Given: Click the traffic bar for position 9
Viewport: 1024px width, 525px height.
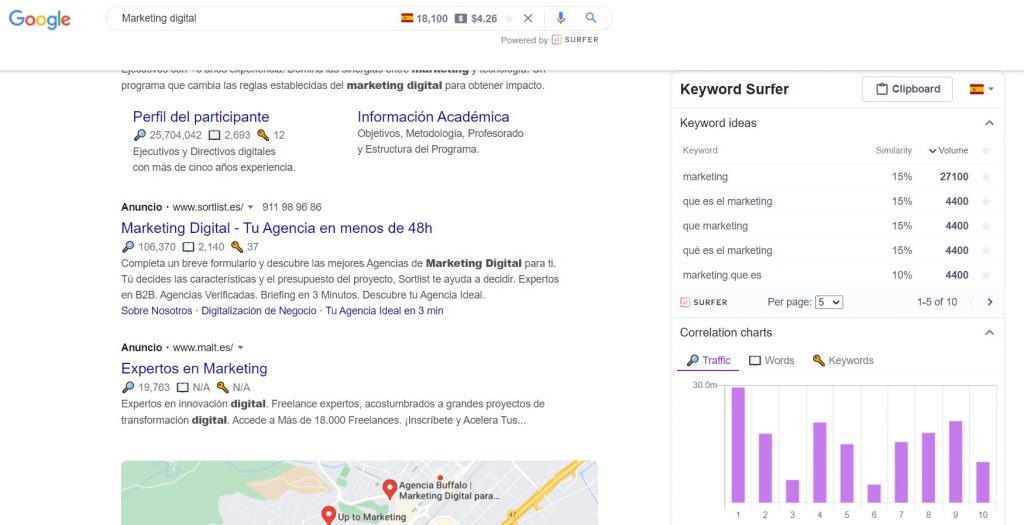Looking at the screenshot, I should (956, 462).
